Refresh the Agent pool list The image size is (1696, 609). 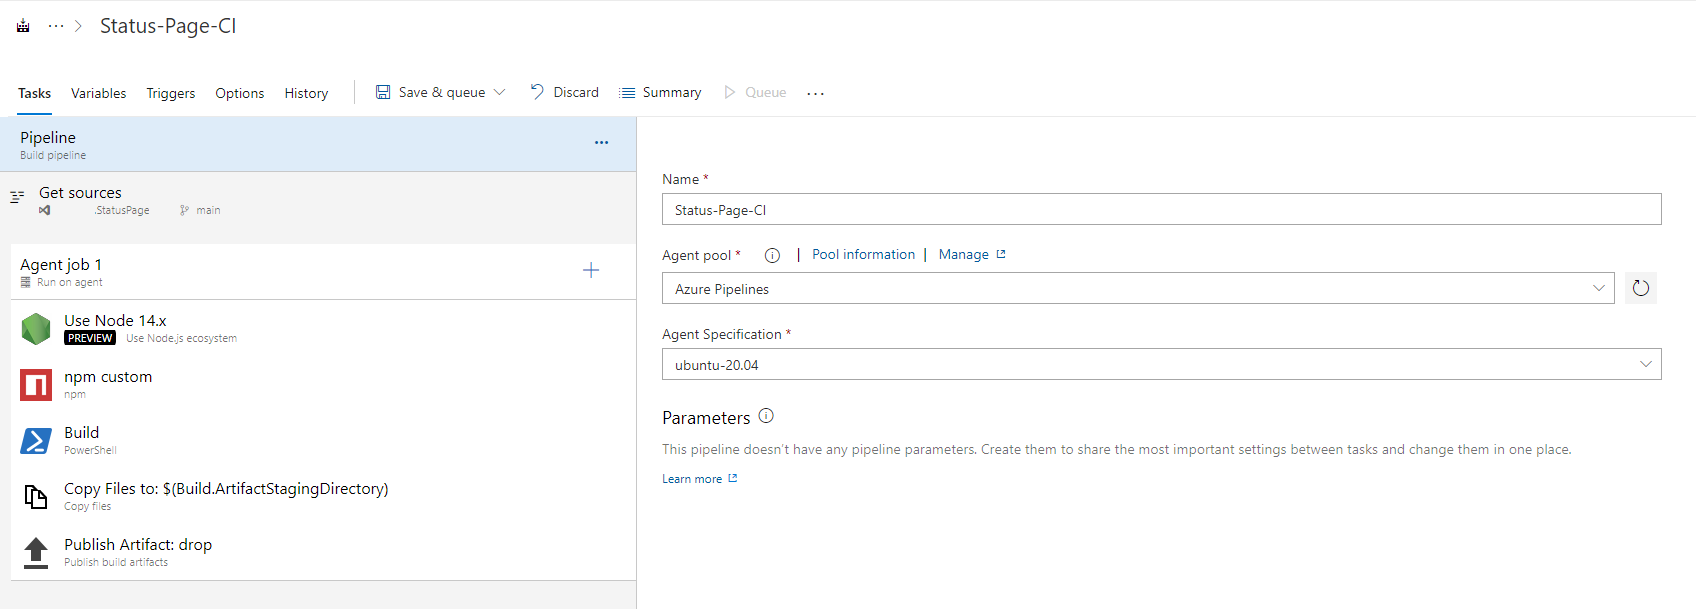1641,288
